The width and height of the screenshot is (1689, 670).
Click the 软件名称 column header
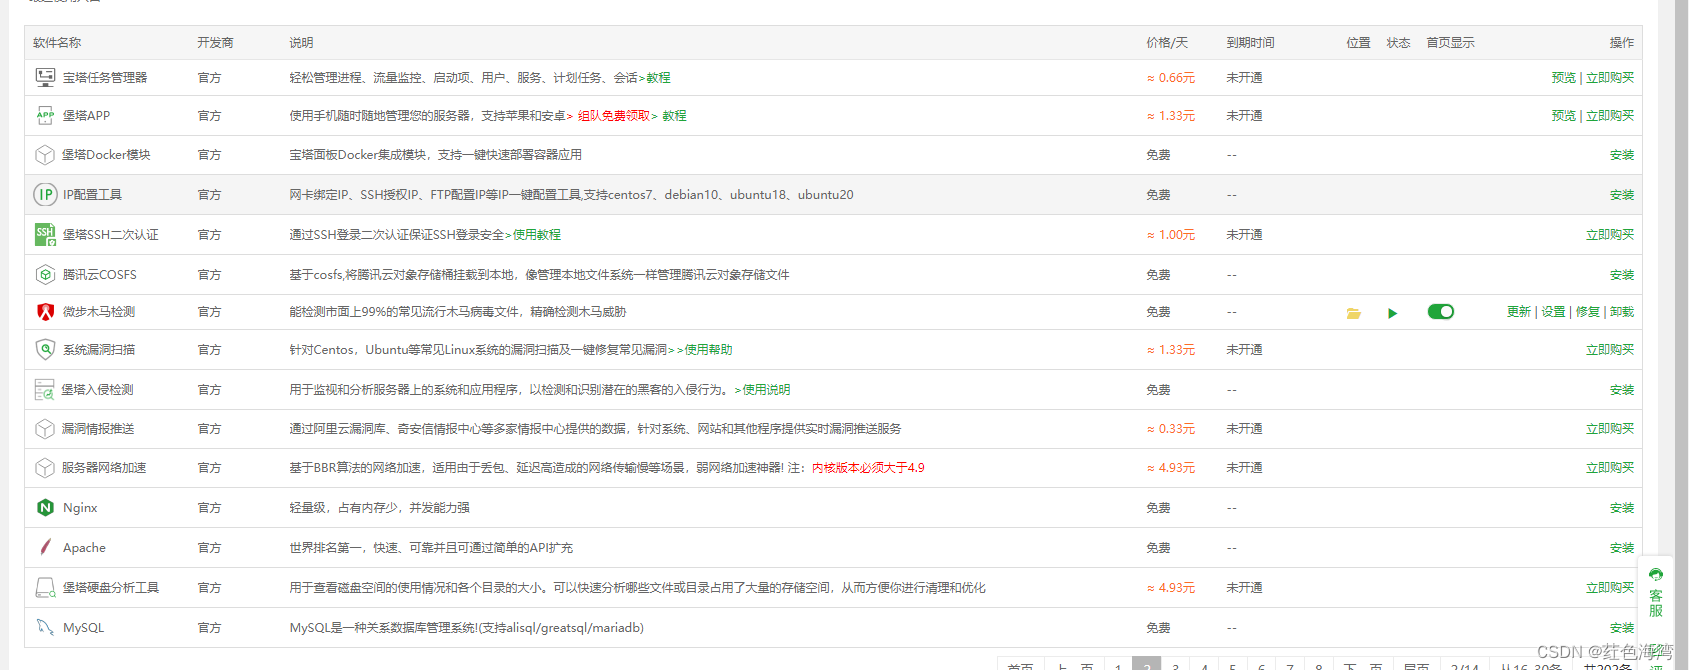(x=57, y=43)
